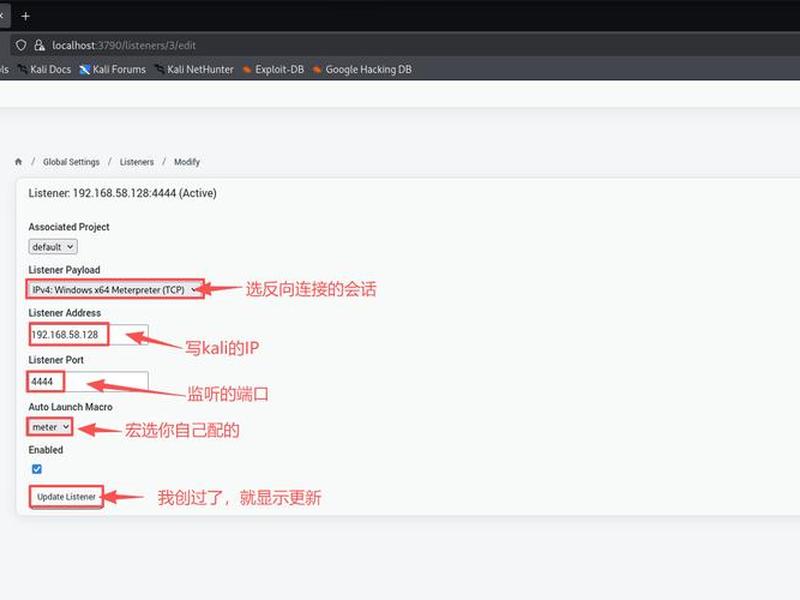Expand the Associated Project default dropdown
Image resolution: width=800 pixels, height=600 pixels.
pyautogui.click(x=53, y=247)
